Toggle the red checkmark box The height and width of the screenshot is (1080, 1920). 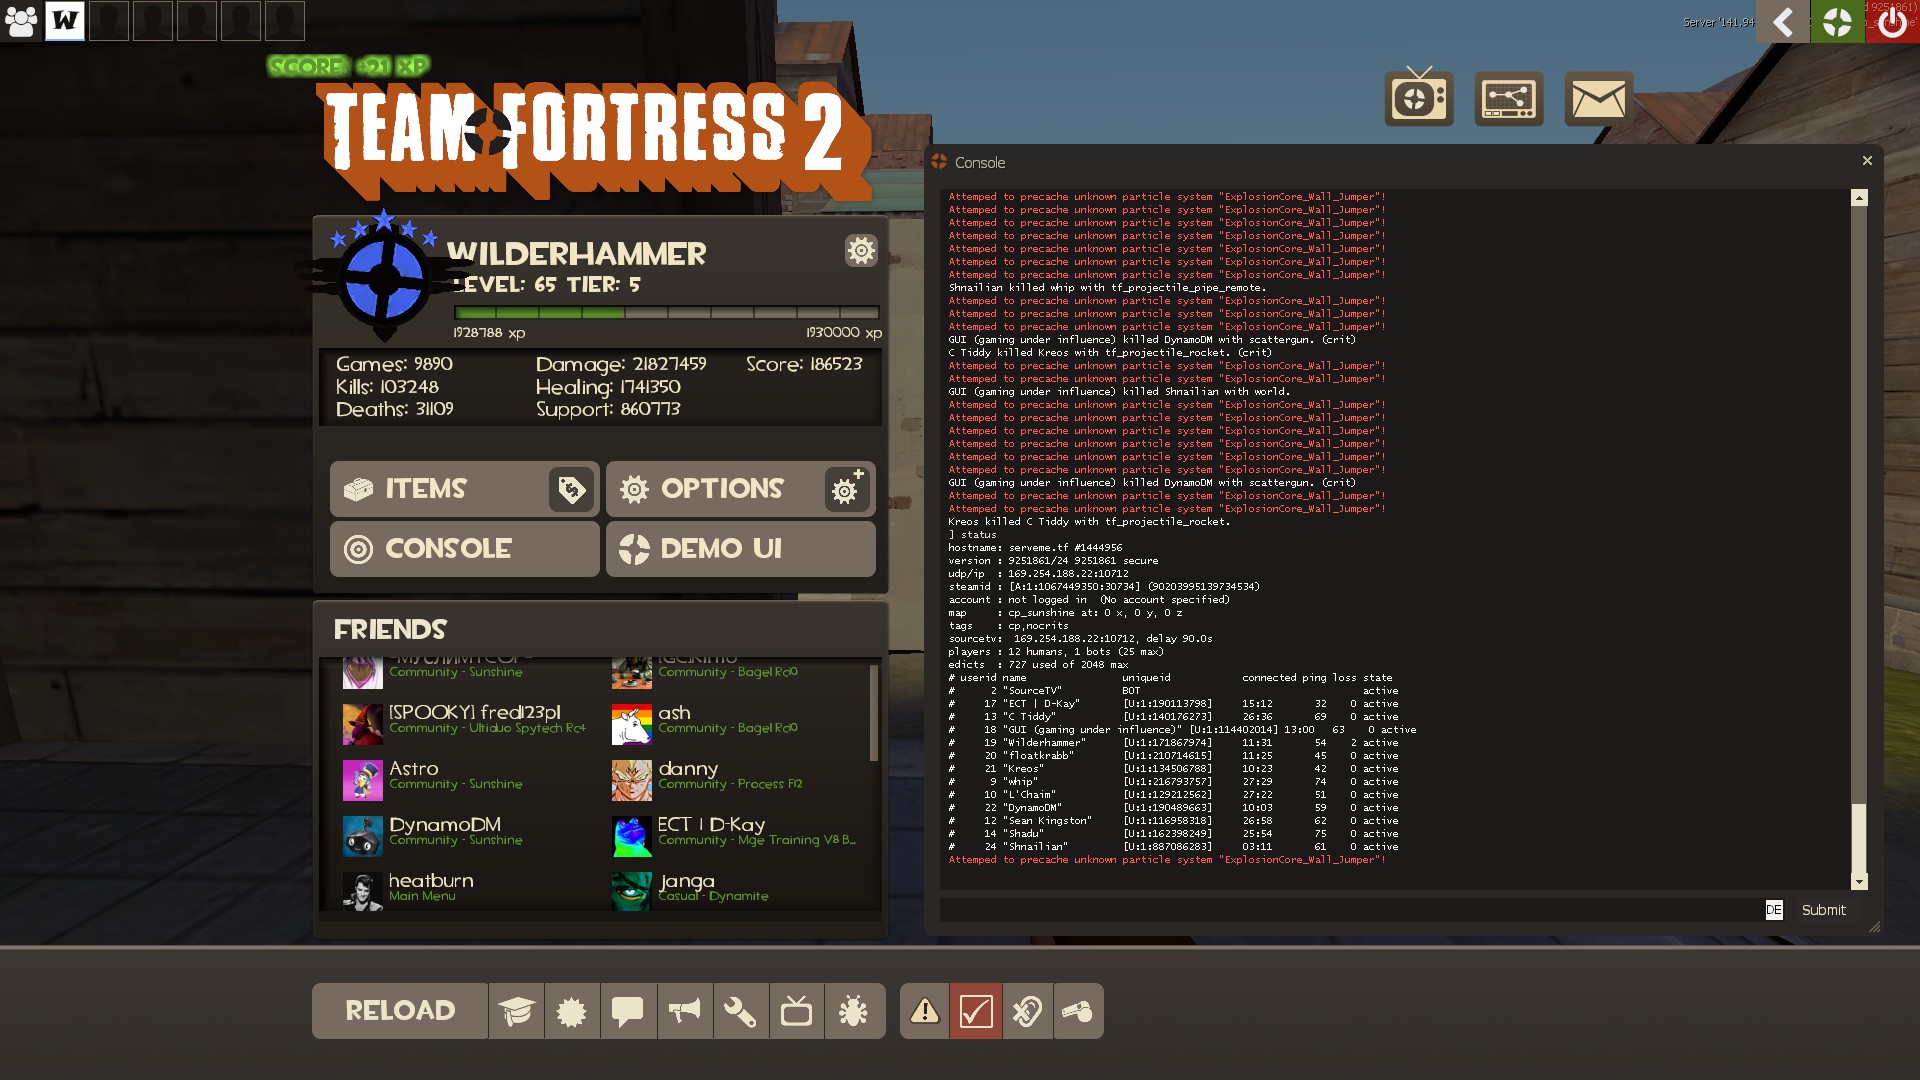pos(976,1011)
